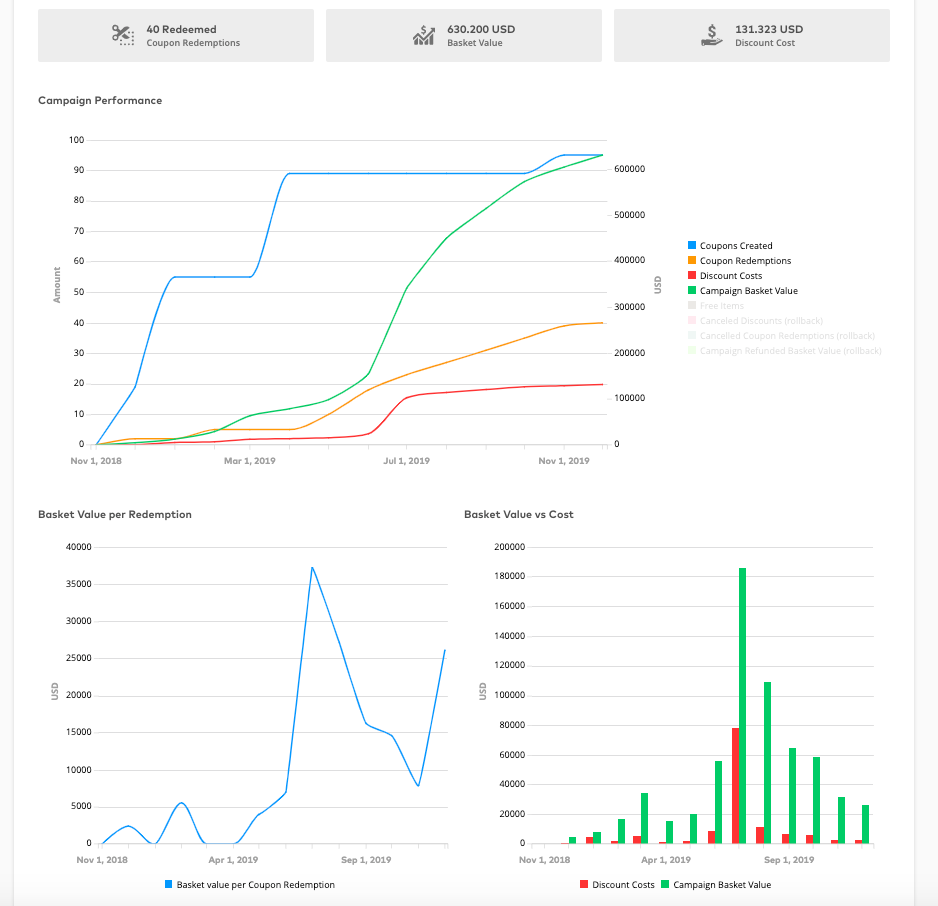The width and height of the screenshot is (938, 906).
Task: Click the 200000 label on bar chart axis
Action: (x=510, y=547)
